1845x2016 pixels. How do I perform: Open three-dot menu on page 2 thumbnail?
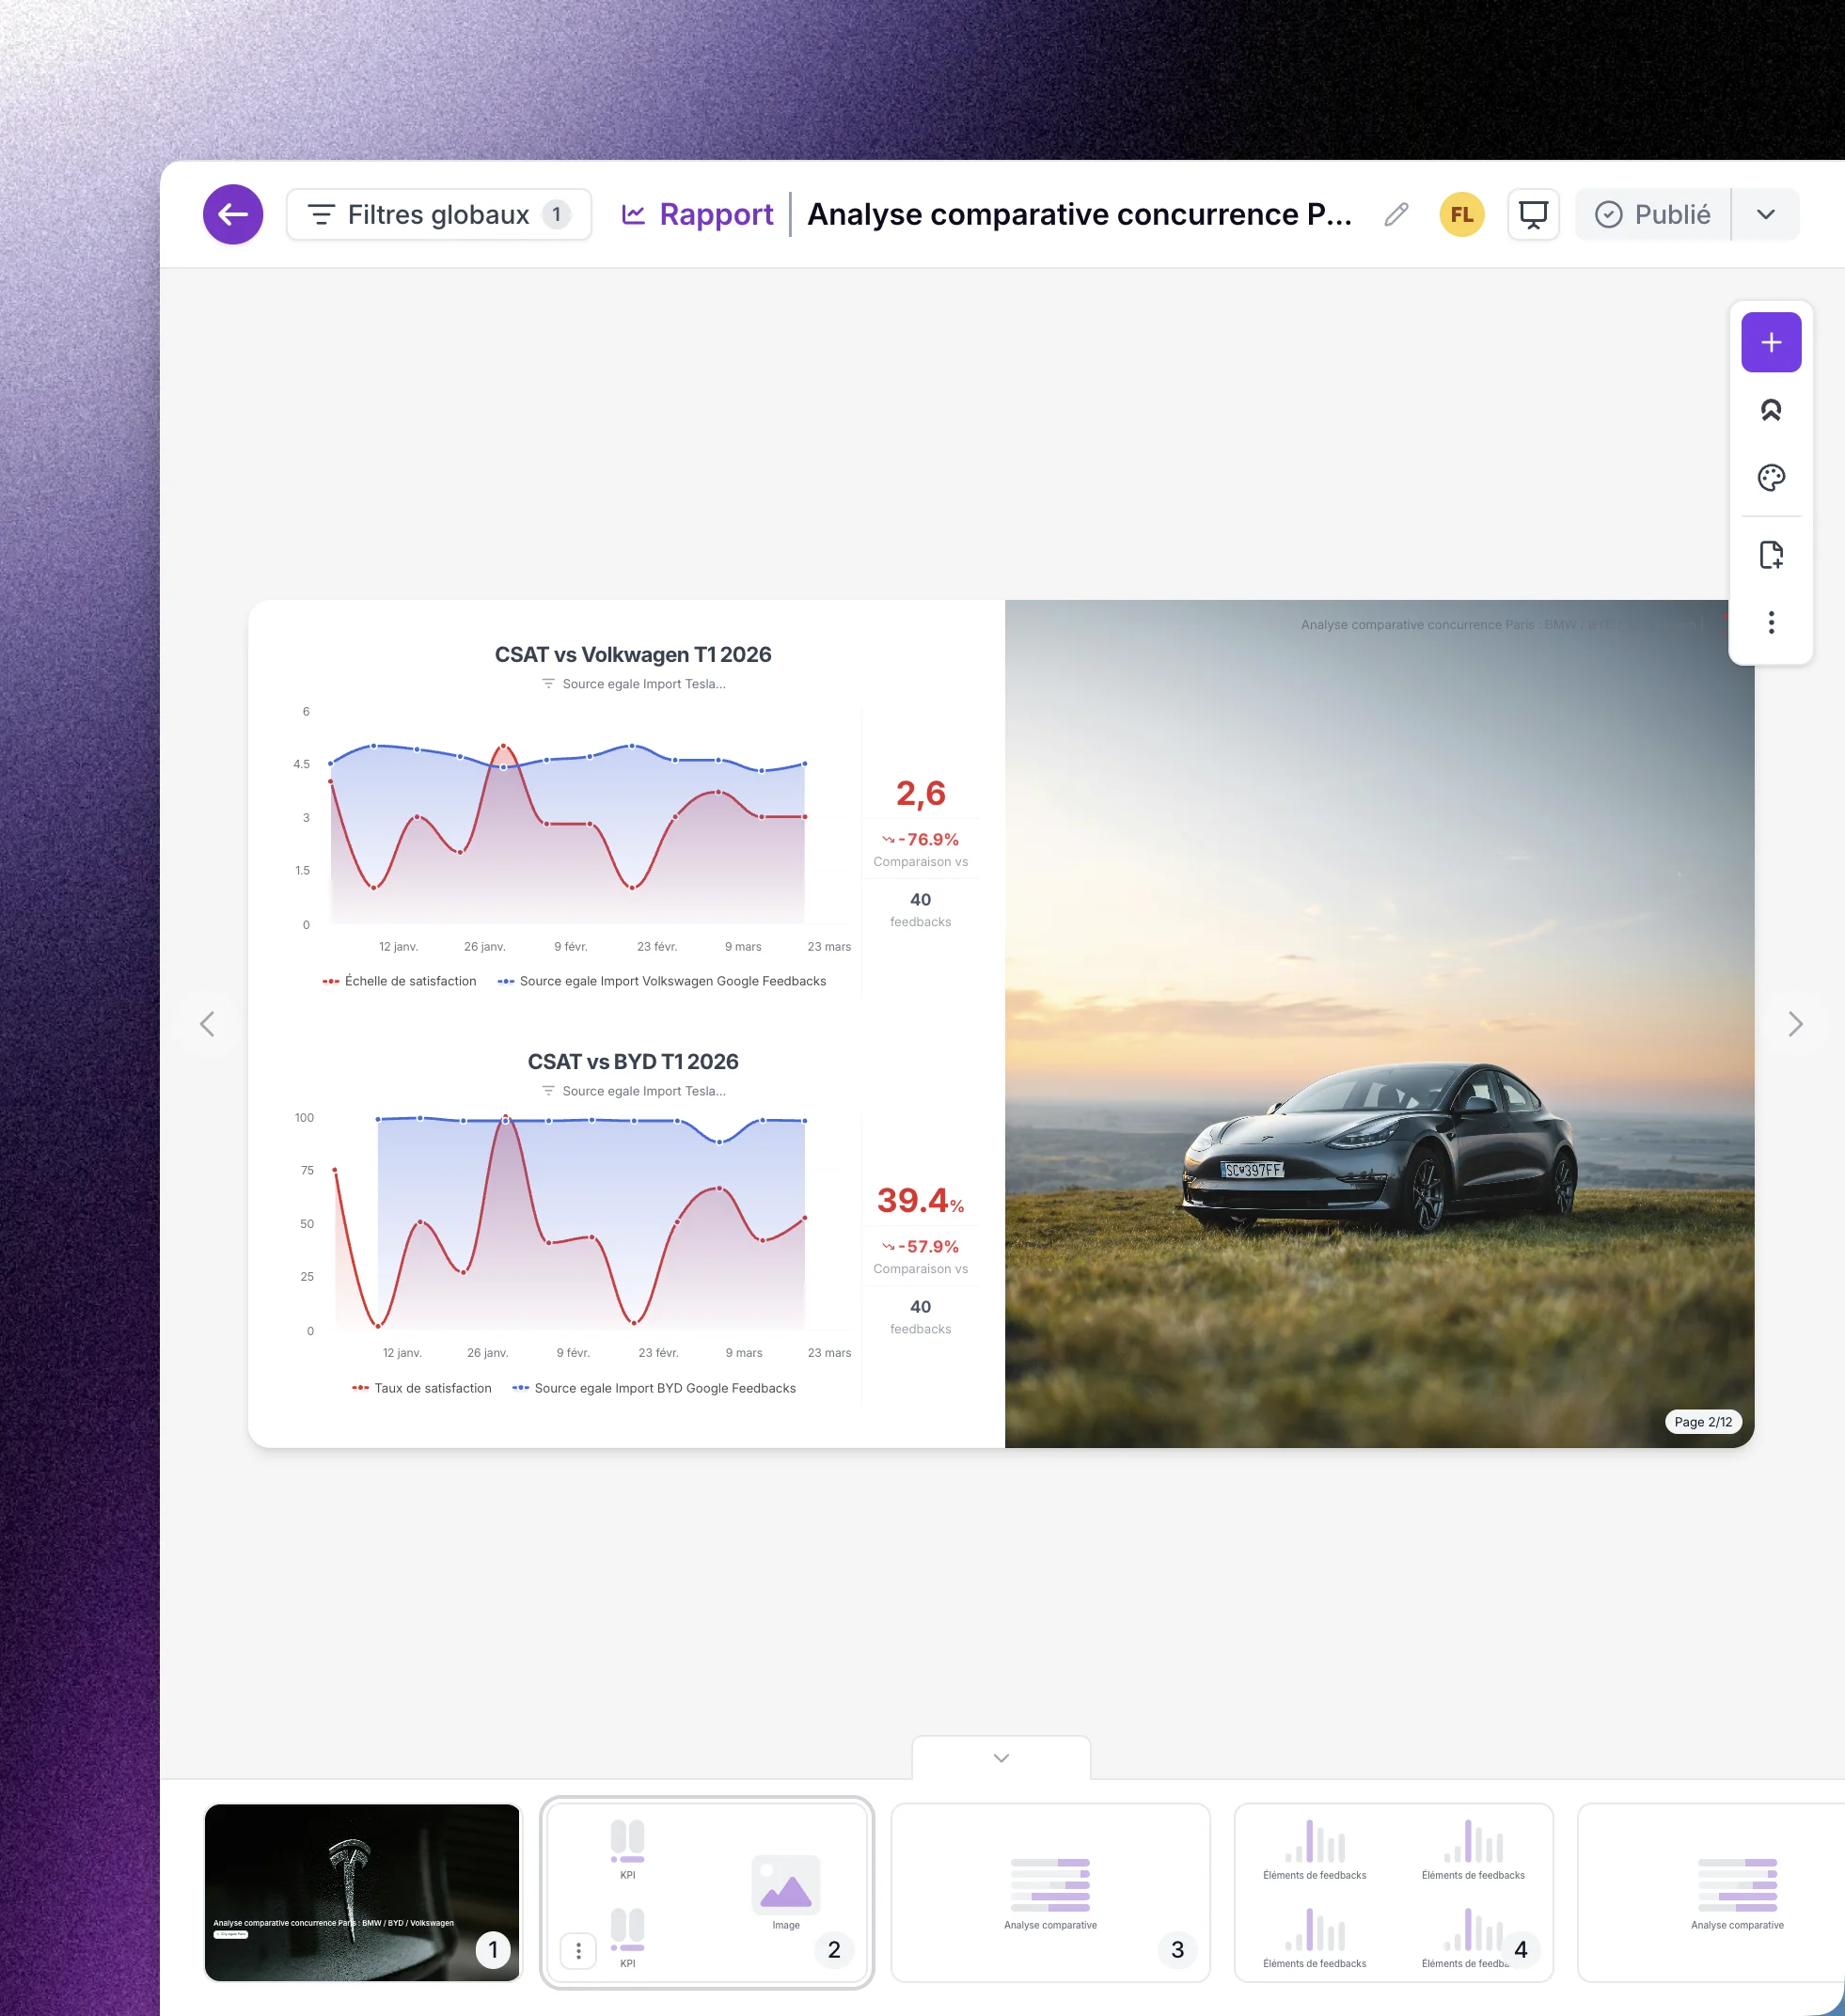(578, 1950)
